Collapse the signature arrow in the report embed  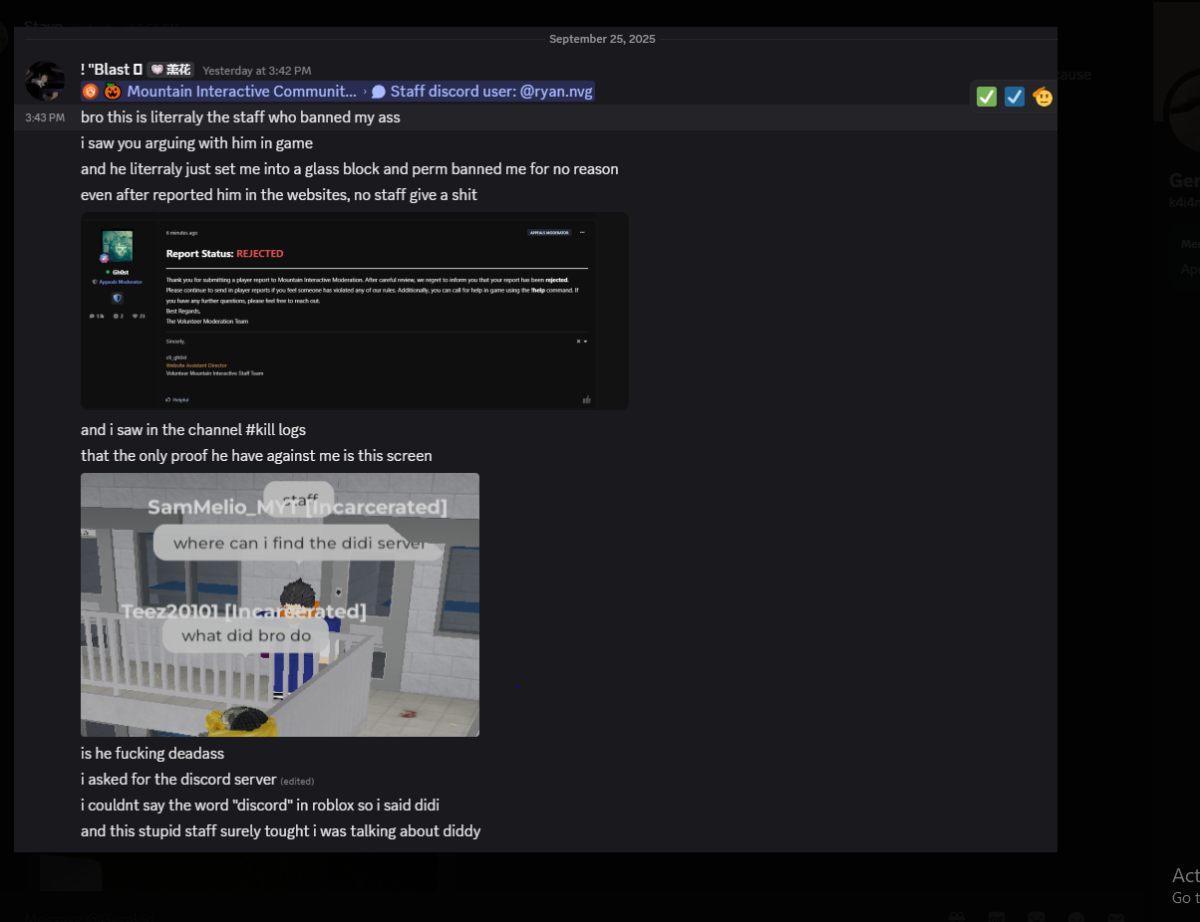pos(585,341)
